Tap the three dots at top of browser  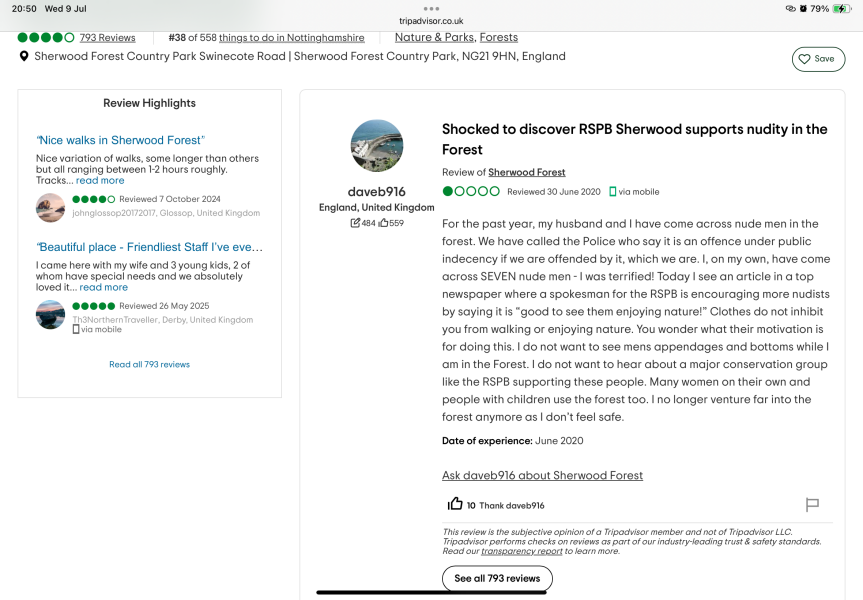432,9
